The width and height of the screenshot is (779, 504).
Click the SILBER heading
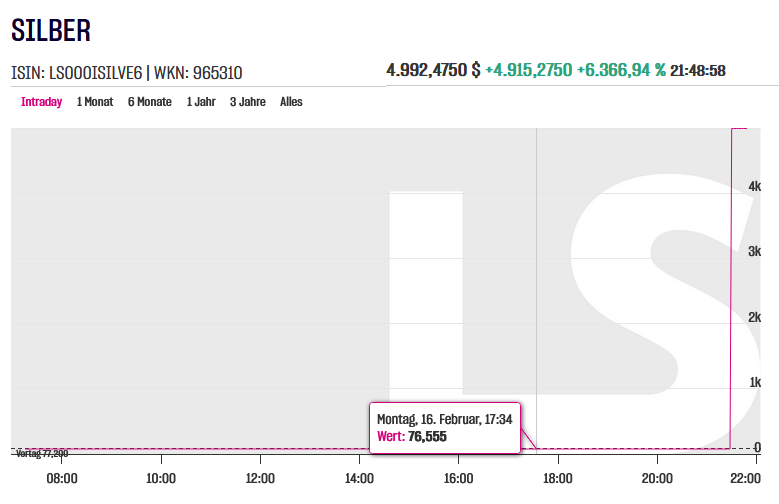tap(51, 30)
